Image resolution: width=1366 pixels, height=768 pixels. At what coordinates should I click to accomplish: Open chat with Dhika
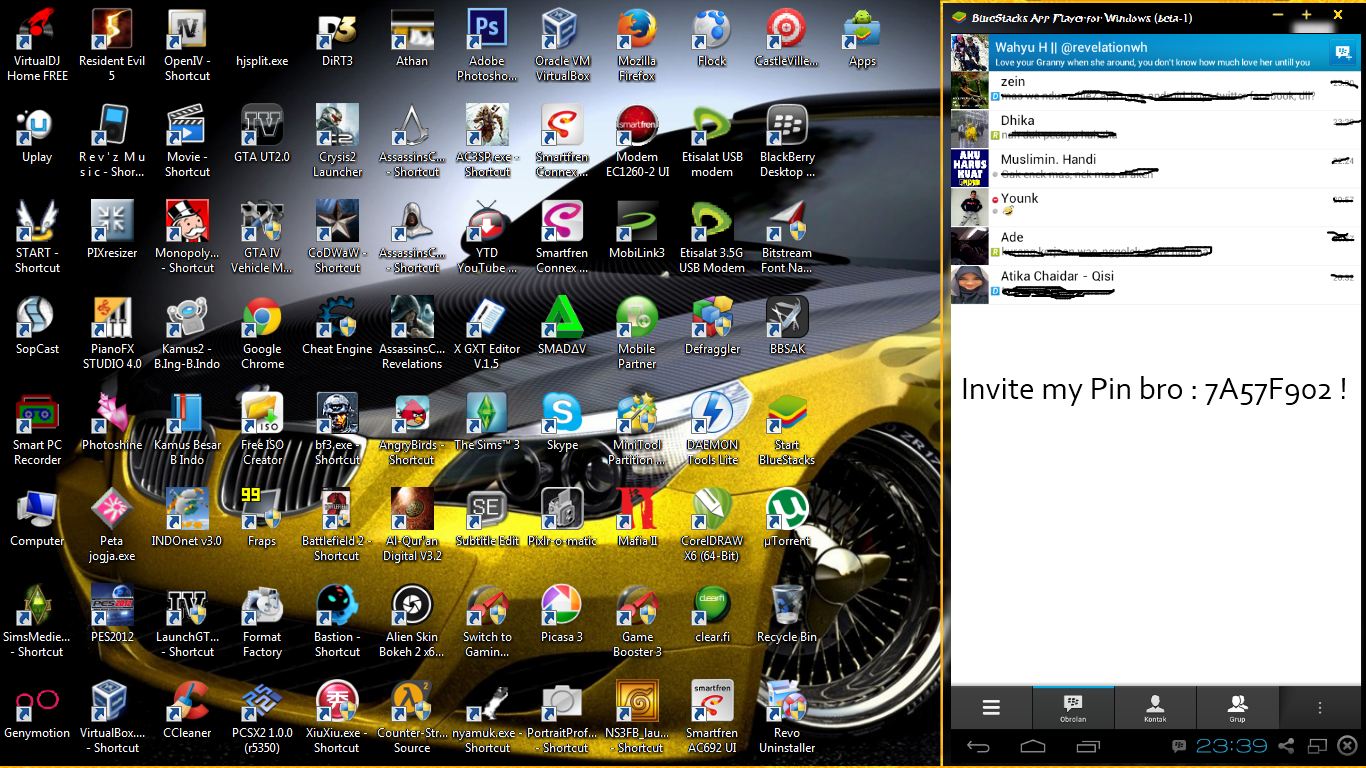[1155, 129]
